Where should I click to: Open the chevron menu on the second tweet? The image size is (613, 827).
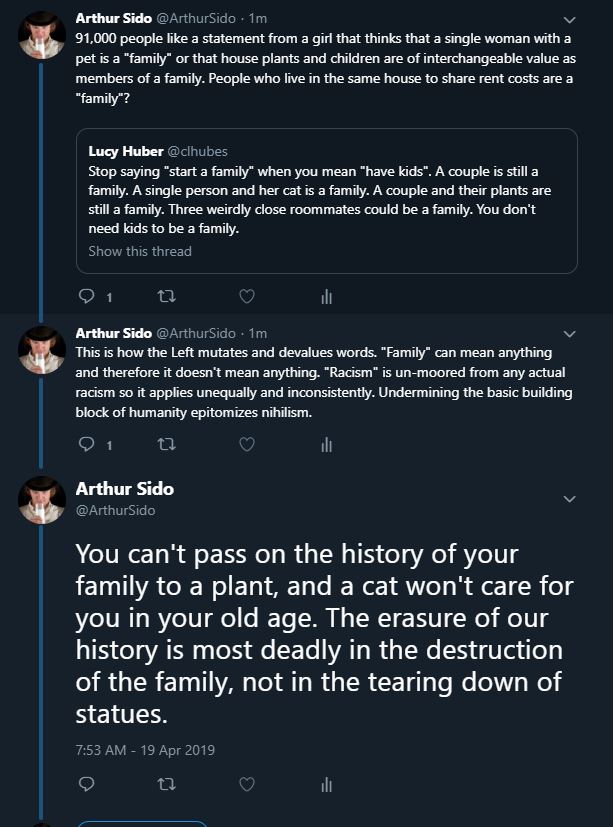(570, 333)
